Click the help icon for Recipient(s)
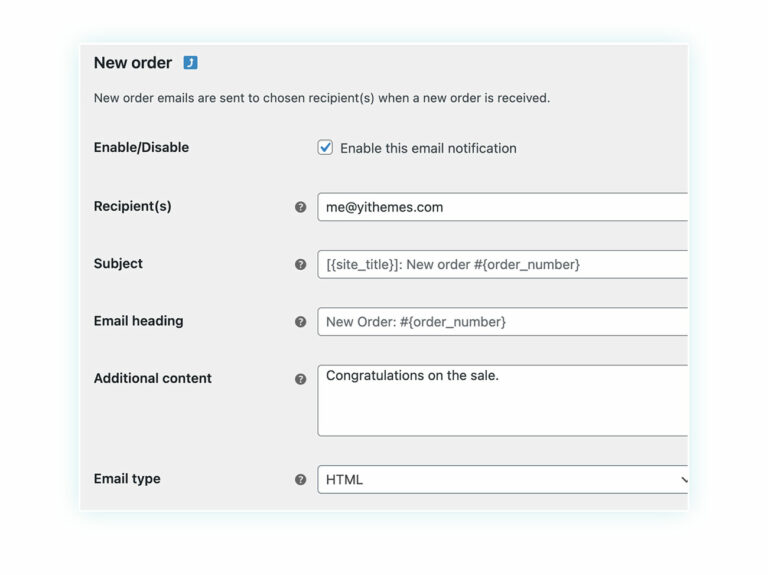 pyautogui.click(x=300, y=207)
